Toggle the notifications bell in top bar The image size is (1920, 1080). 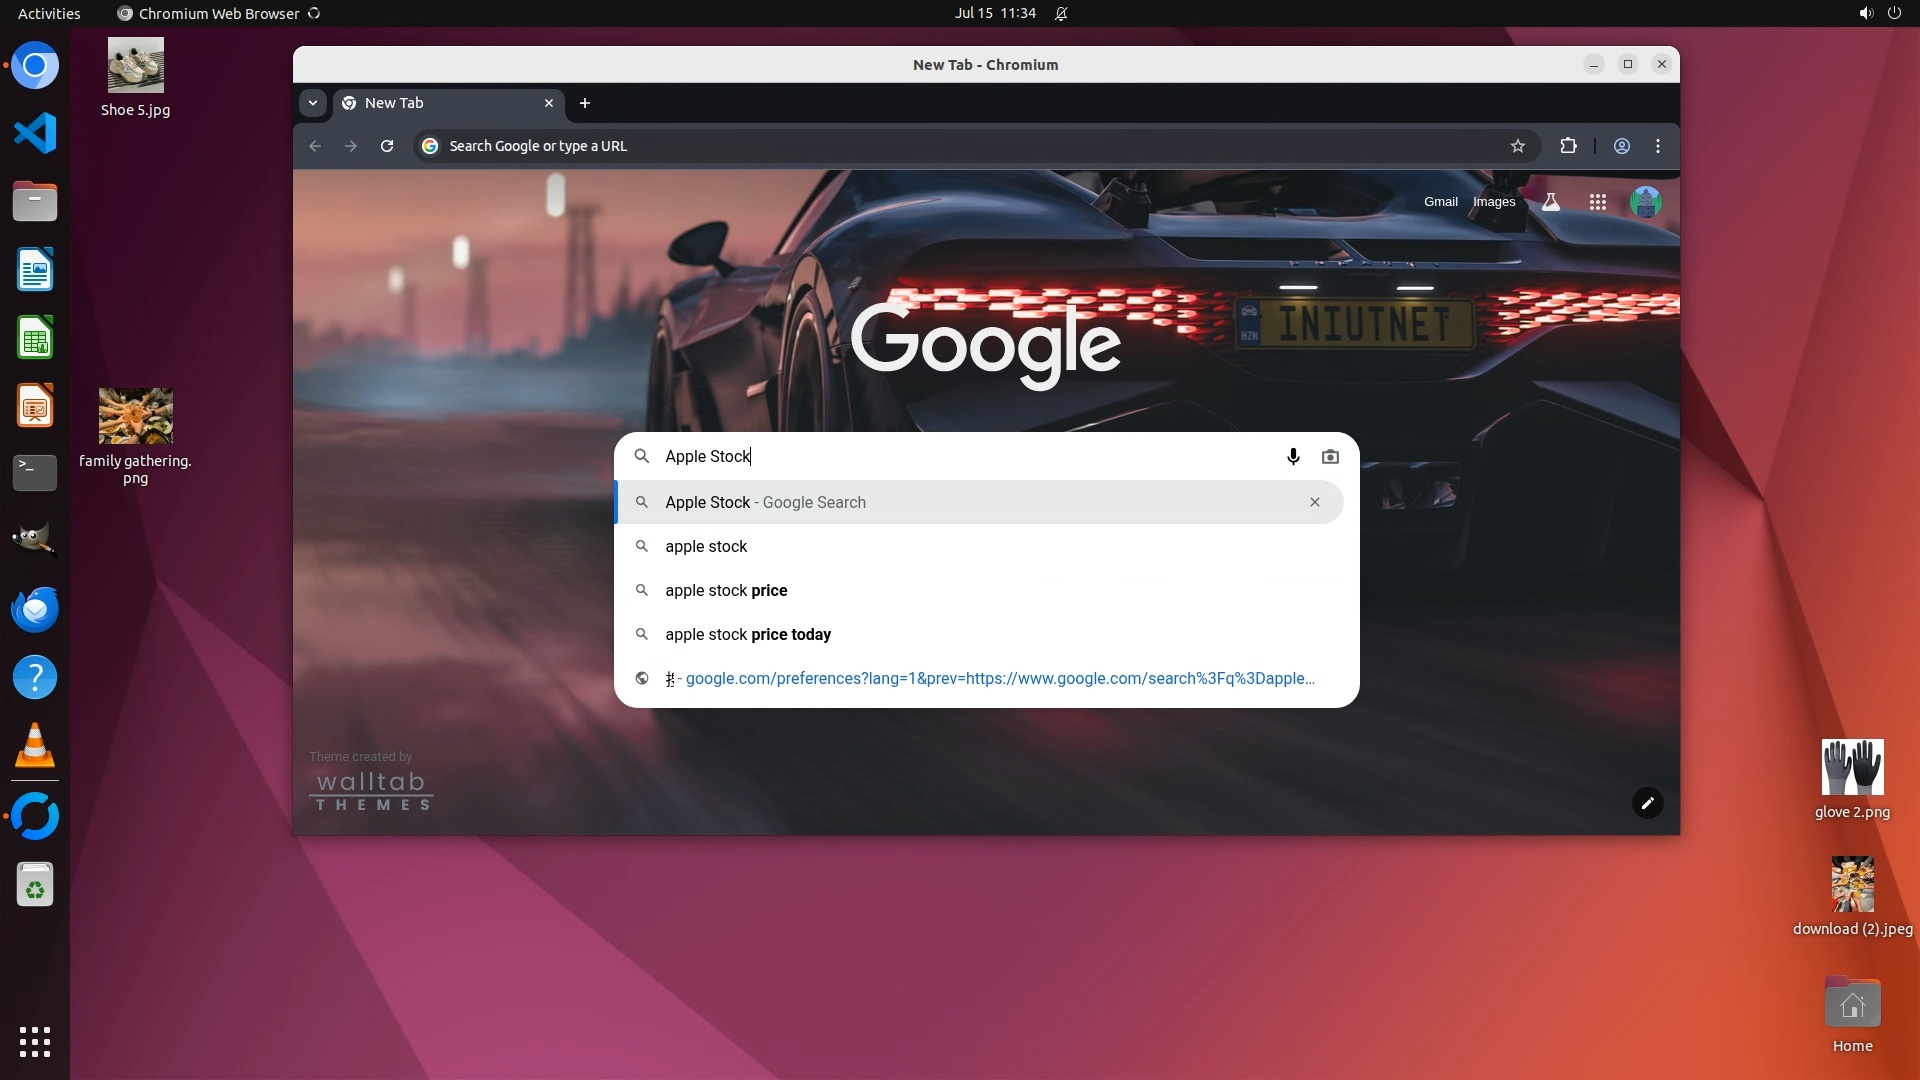(x=1061, y=14)
